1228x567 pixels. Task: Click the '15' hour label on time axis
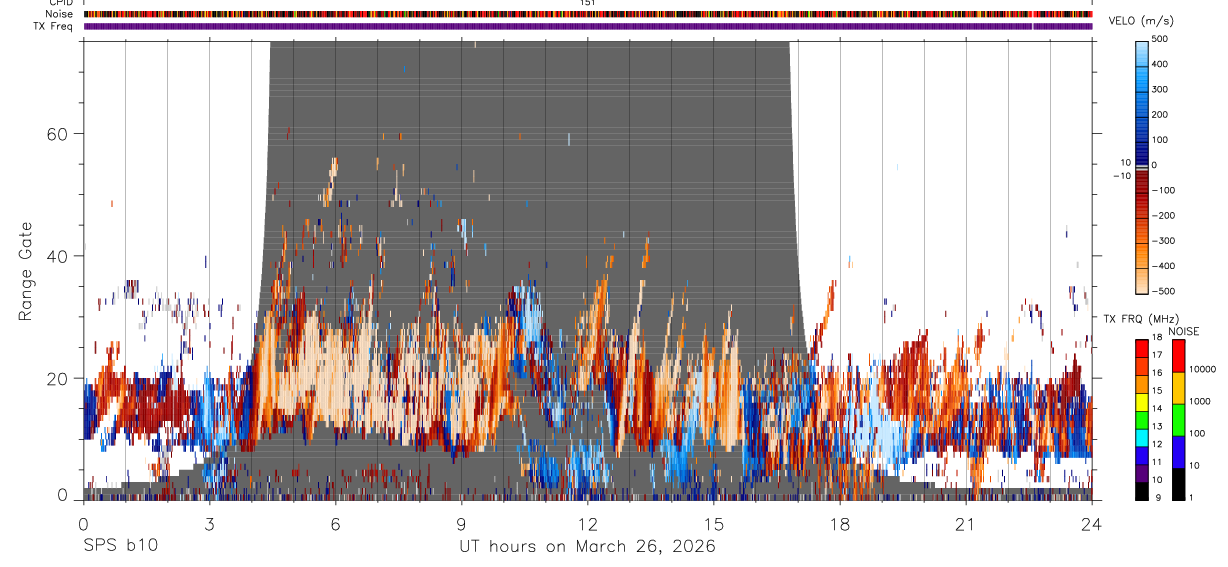coord(713,523)
